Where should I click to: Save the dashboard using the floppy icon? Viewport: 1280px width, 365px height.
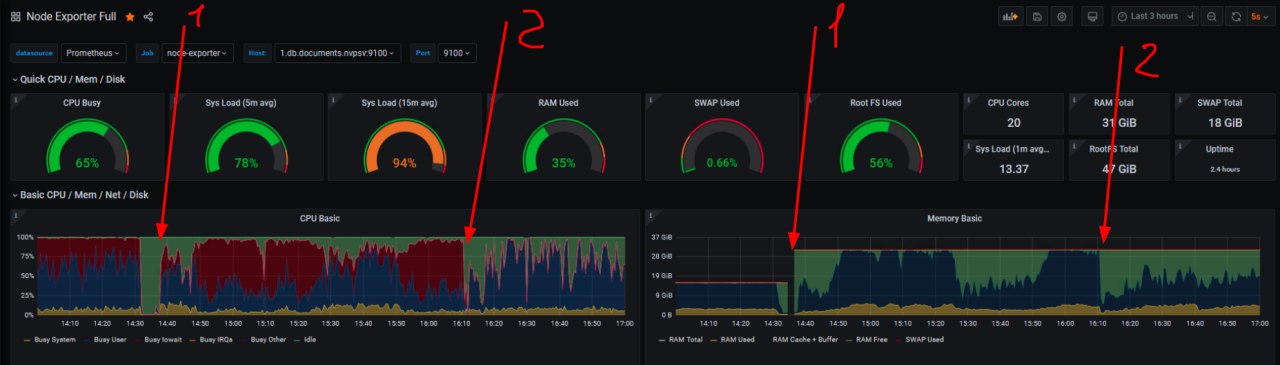pos(1038,17)
